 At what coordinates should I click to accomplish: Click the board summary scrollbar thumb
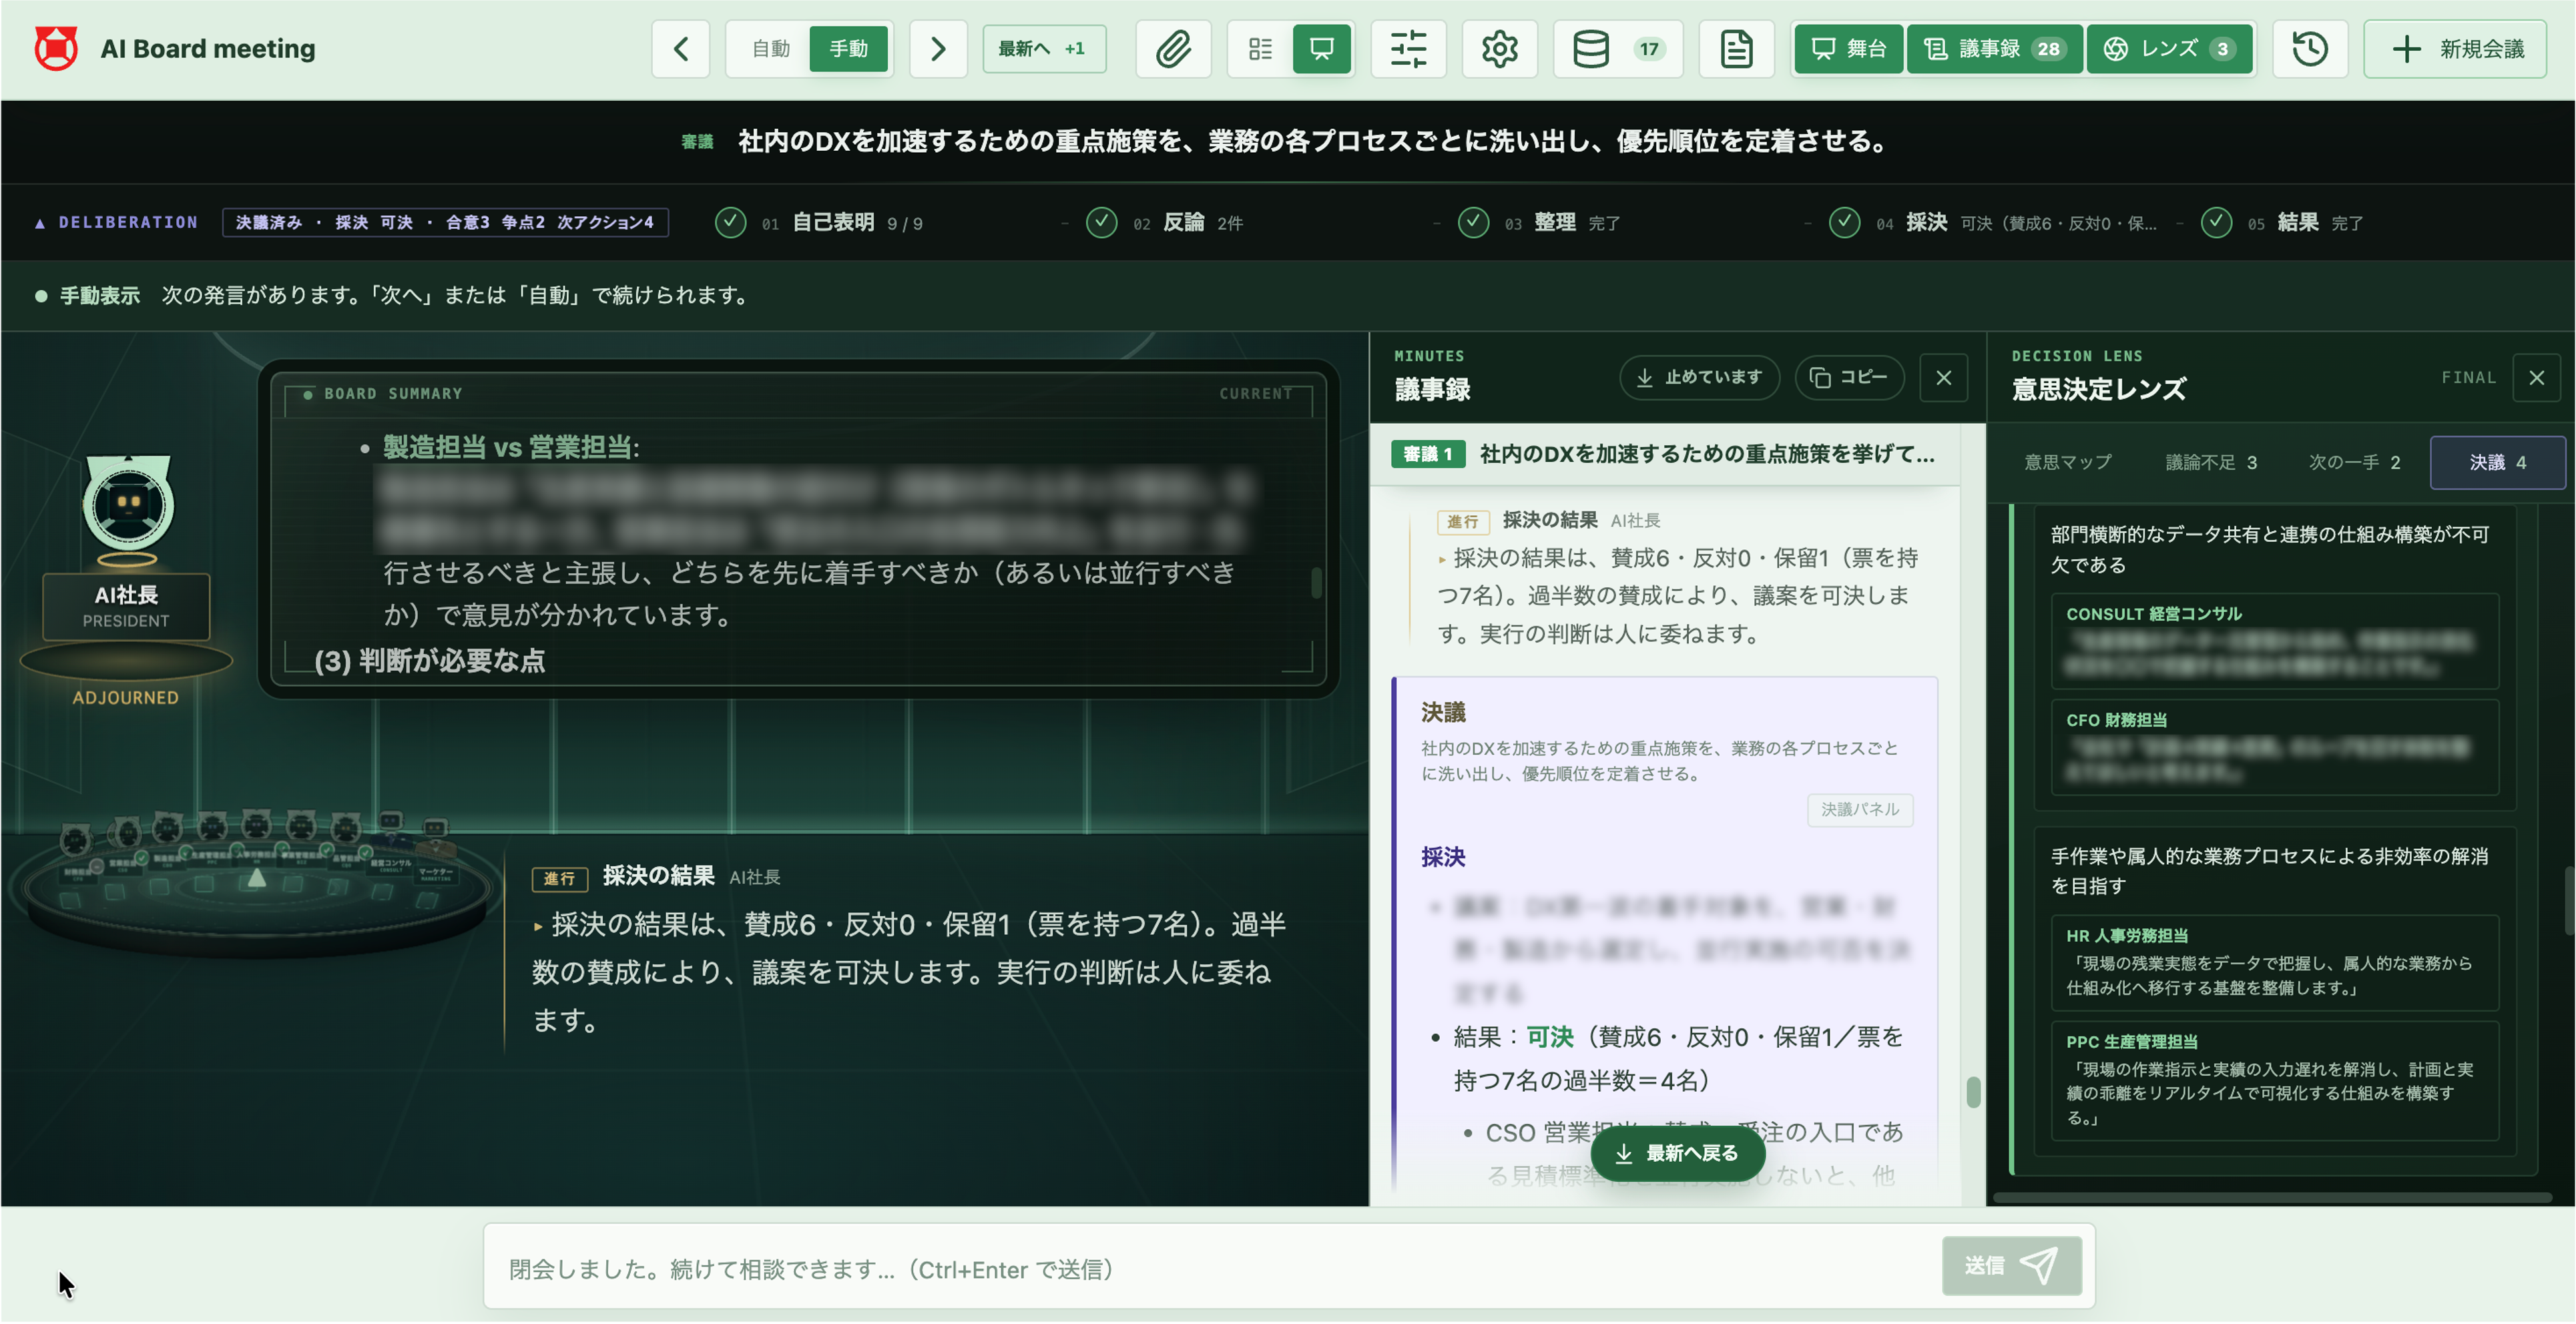tap(1316, 582)
